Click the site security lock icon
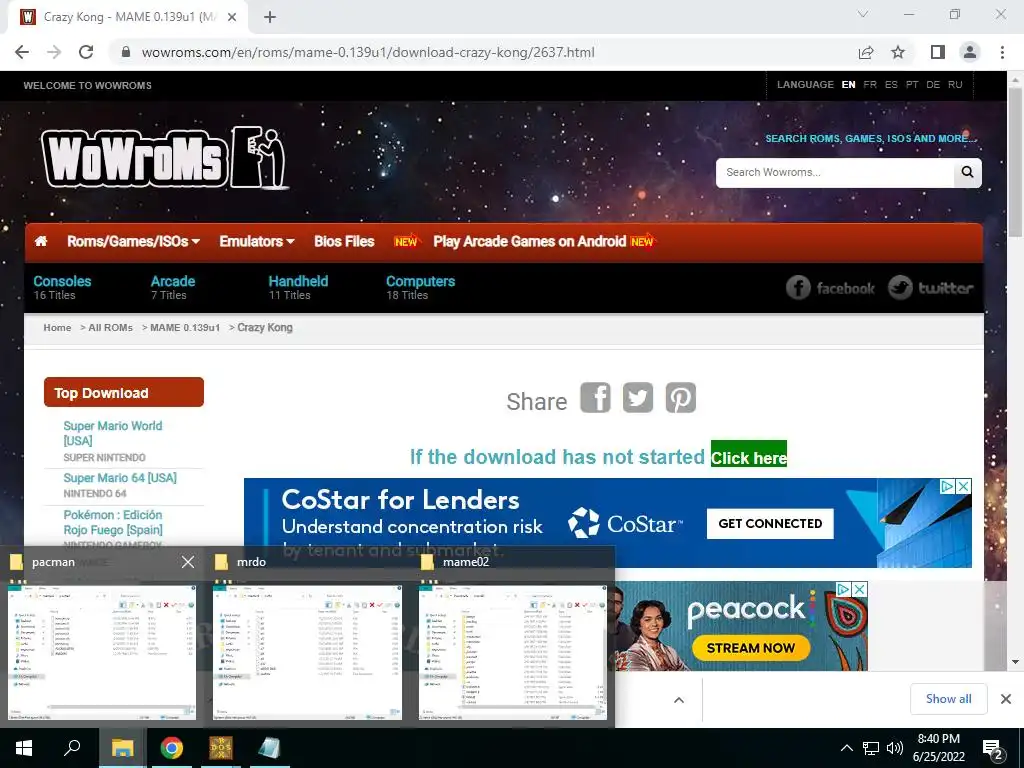This screenshot has height=768, width=1024. coord(126,52)
